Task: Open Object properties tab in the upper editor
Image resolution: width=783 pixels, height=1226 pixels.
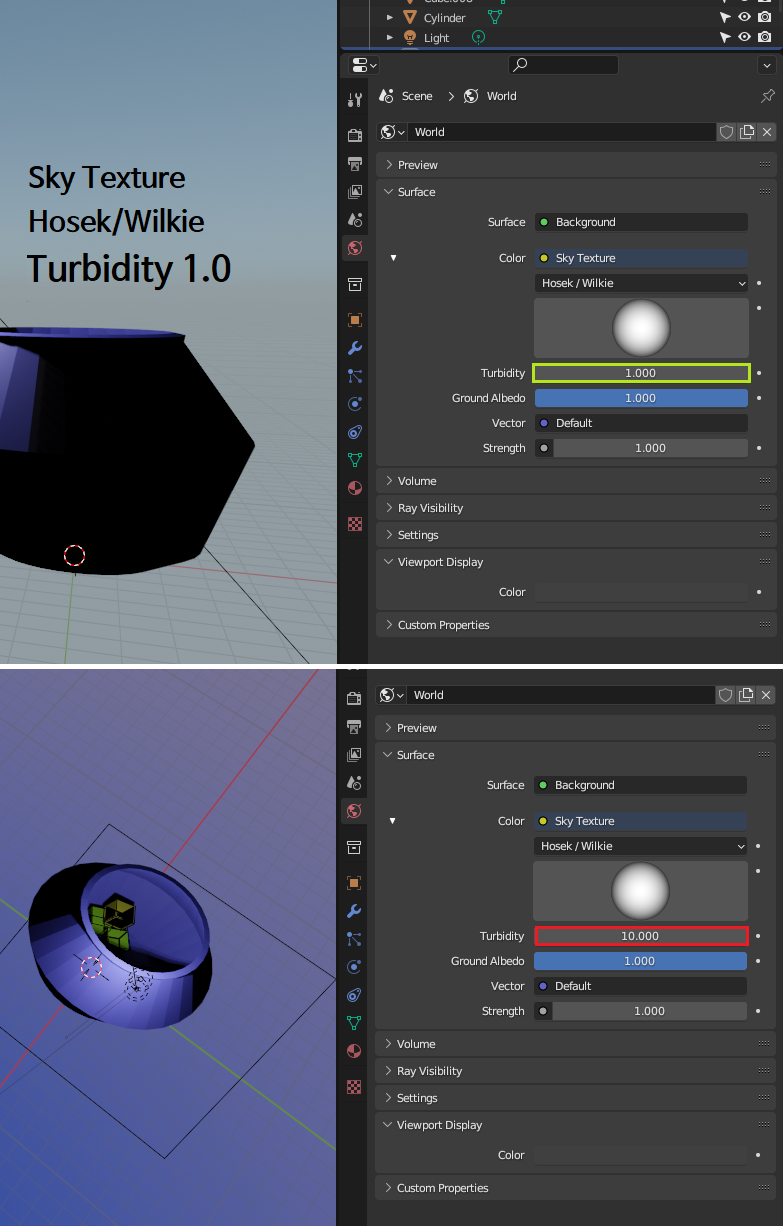Action: pyautogui.click(x=355, y=320)
